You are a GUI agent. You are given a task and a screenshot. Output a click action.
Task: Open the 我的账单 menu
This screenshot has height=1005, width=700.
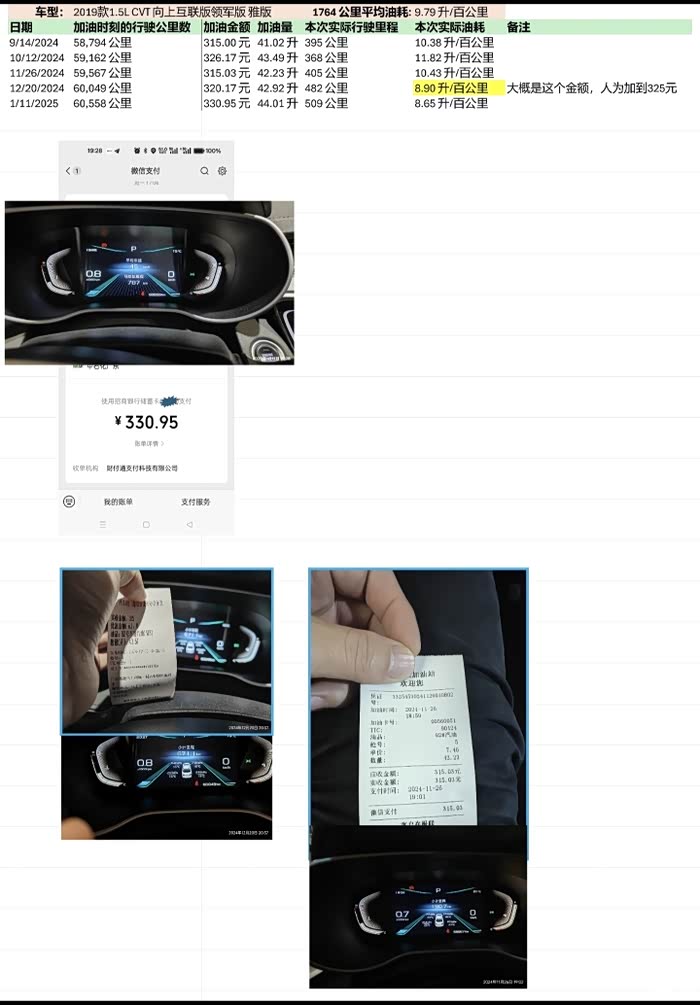point(118,502)
